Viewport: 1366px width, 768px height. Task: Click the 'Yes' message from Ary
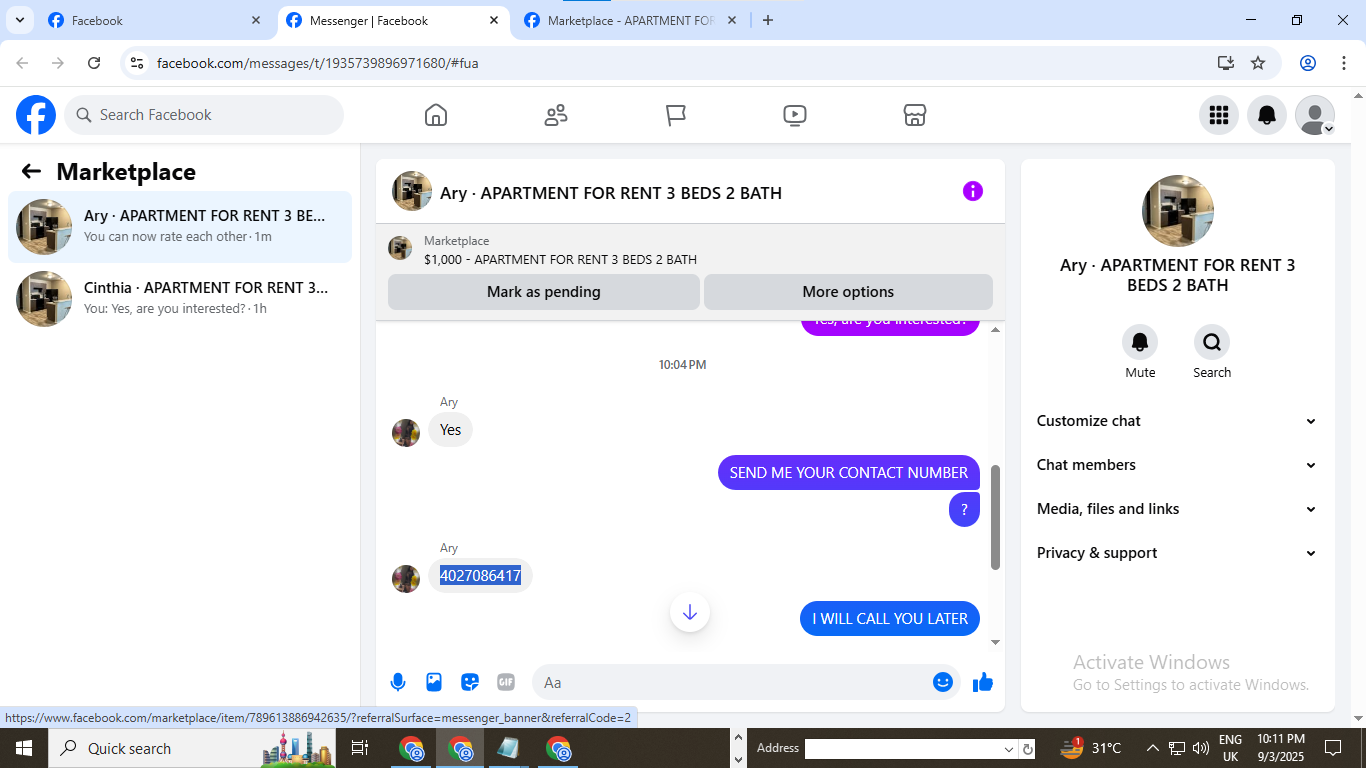tap(451, 430)
